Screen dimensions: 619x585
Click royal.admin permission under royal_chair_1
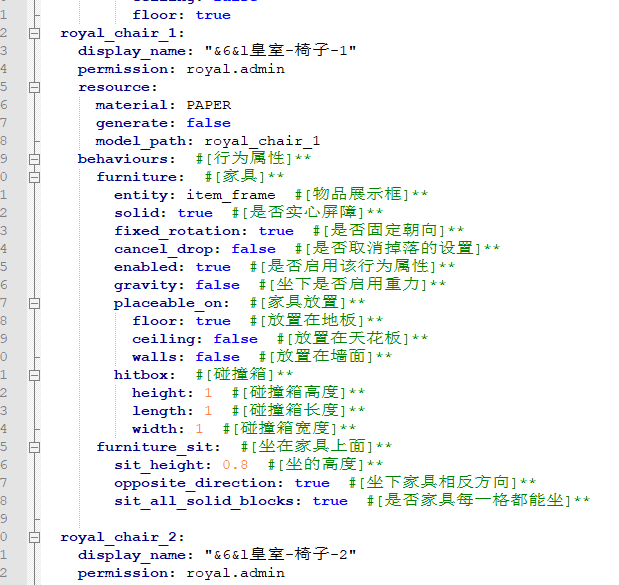tap(235, 69)
